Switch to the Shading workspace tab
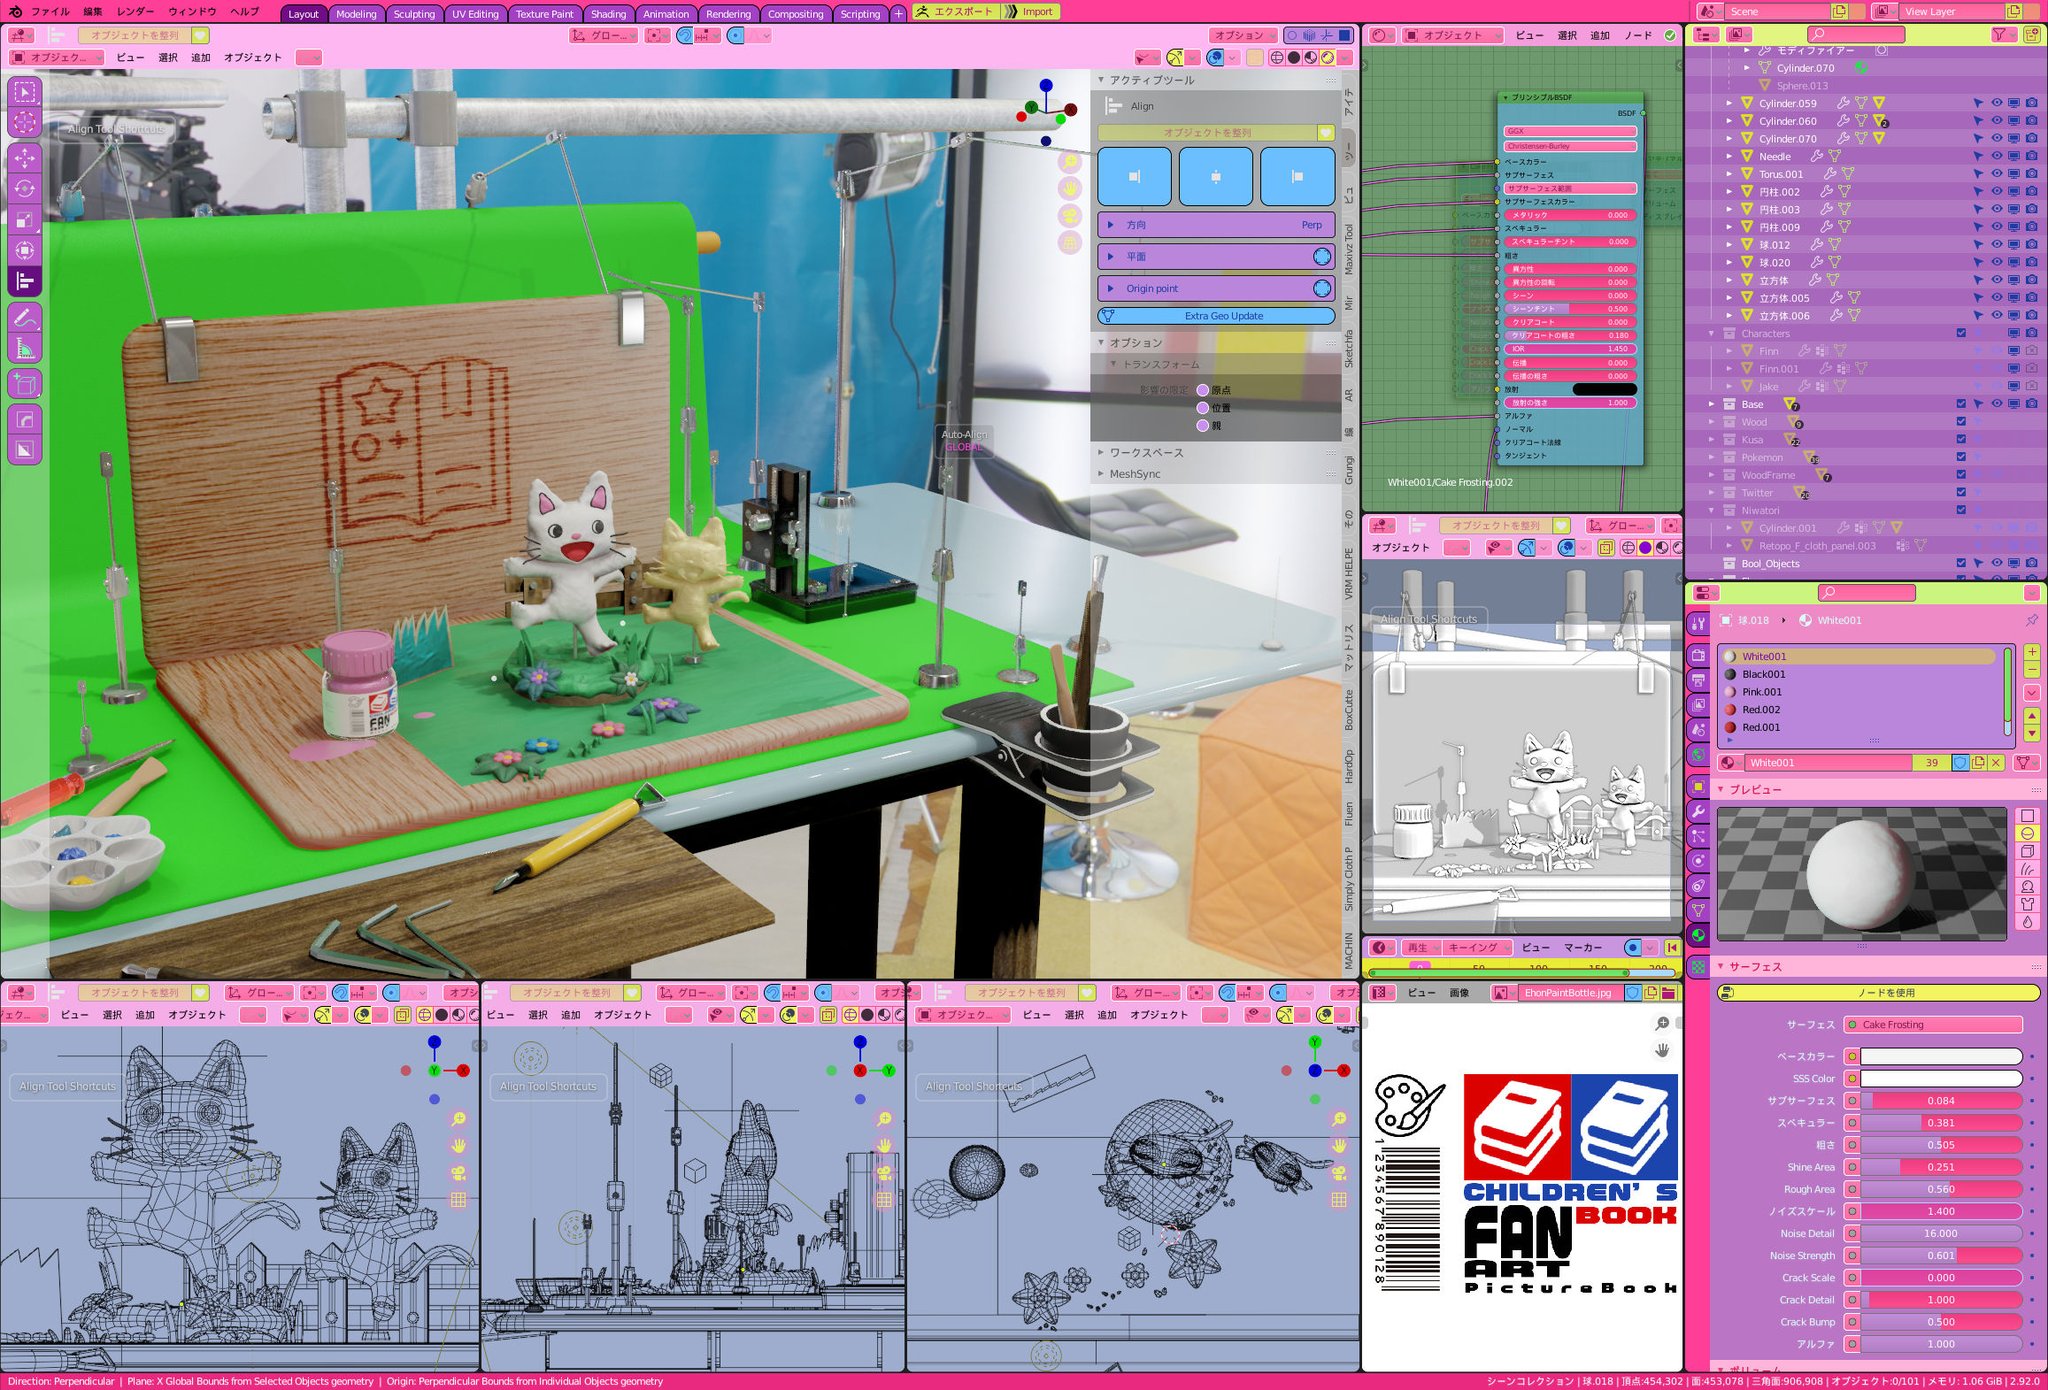The height and width of the screenshot is (1390, 2048). pyautogui.click(x=608, y=14)
